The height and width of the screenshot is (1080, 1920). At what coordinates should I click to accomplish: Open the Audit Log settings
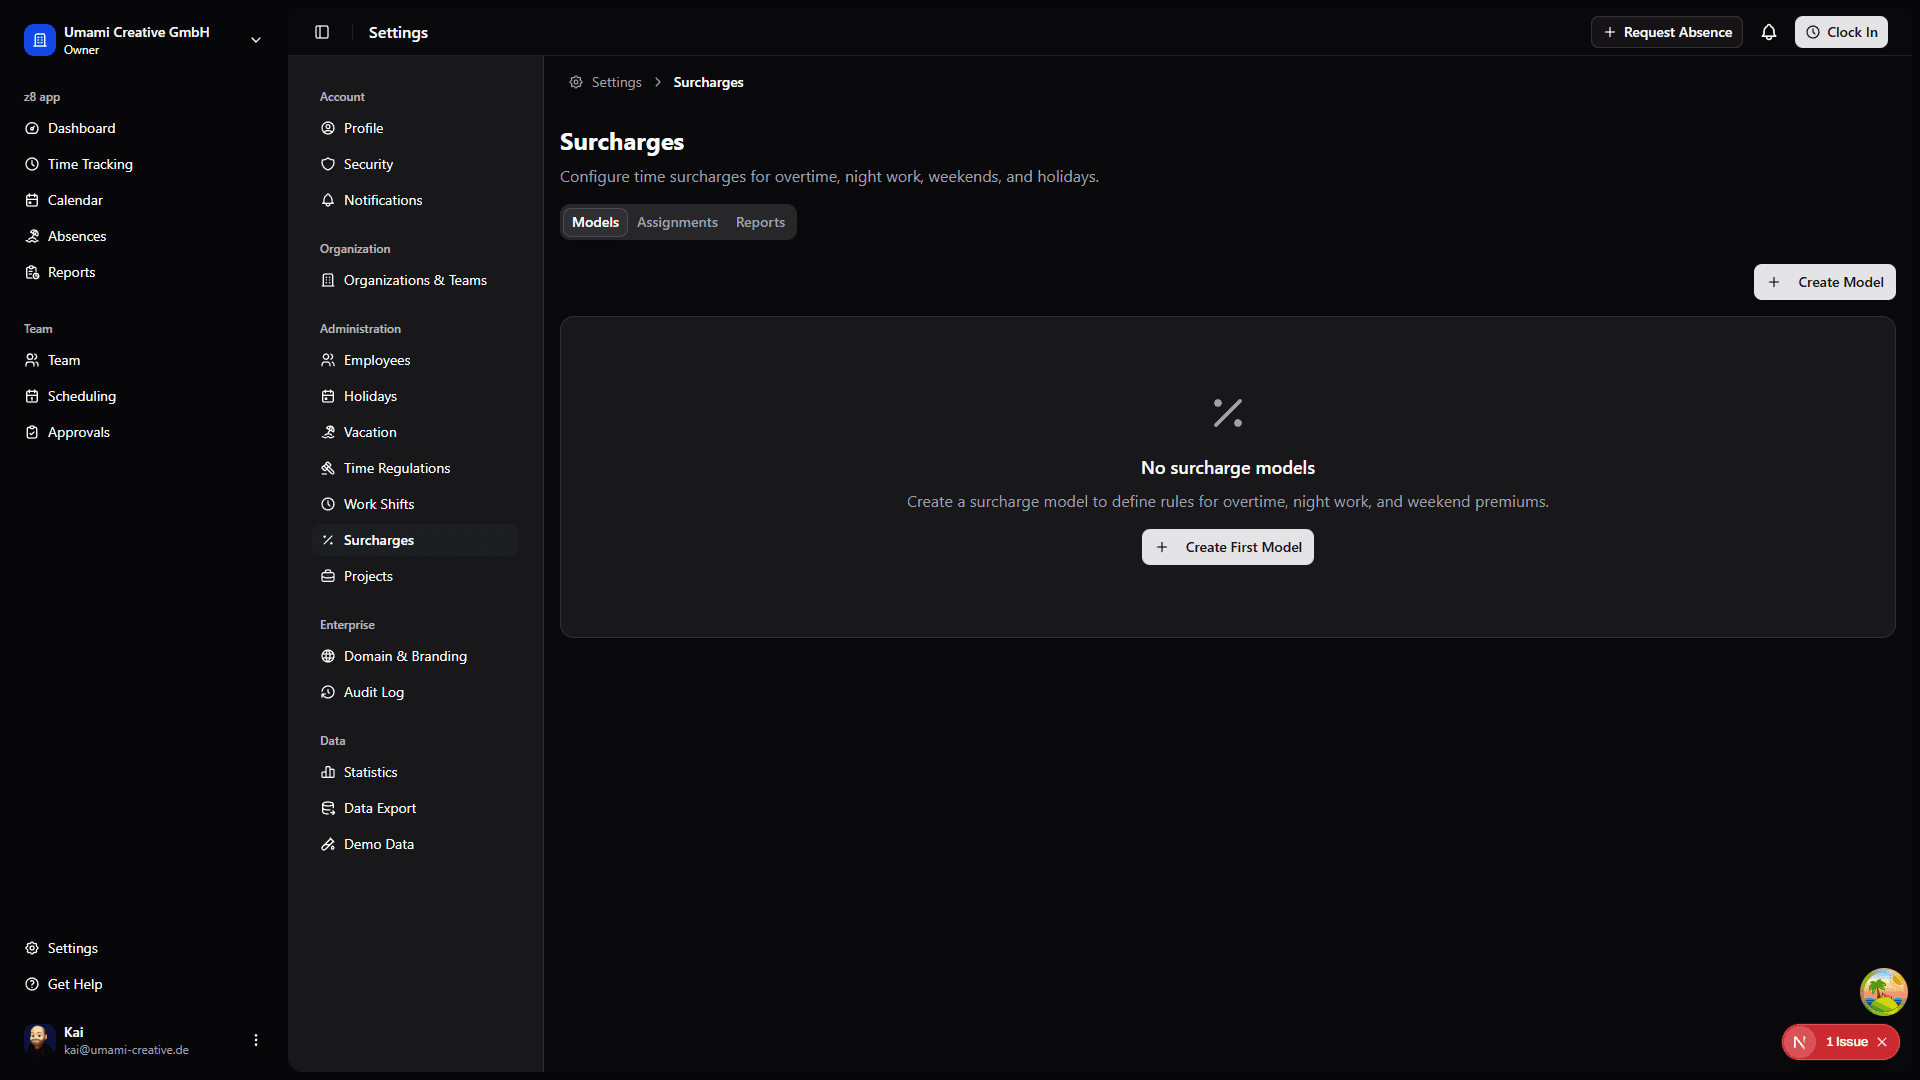374,692
